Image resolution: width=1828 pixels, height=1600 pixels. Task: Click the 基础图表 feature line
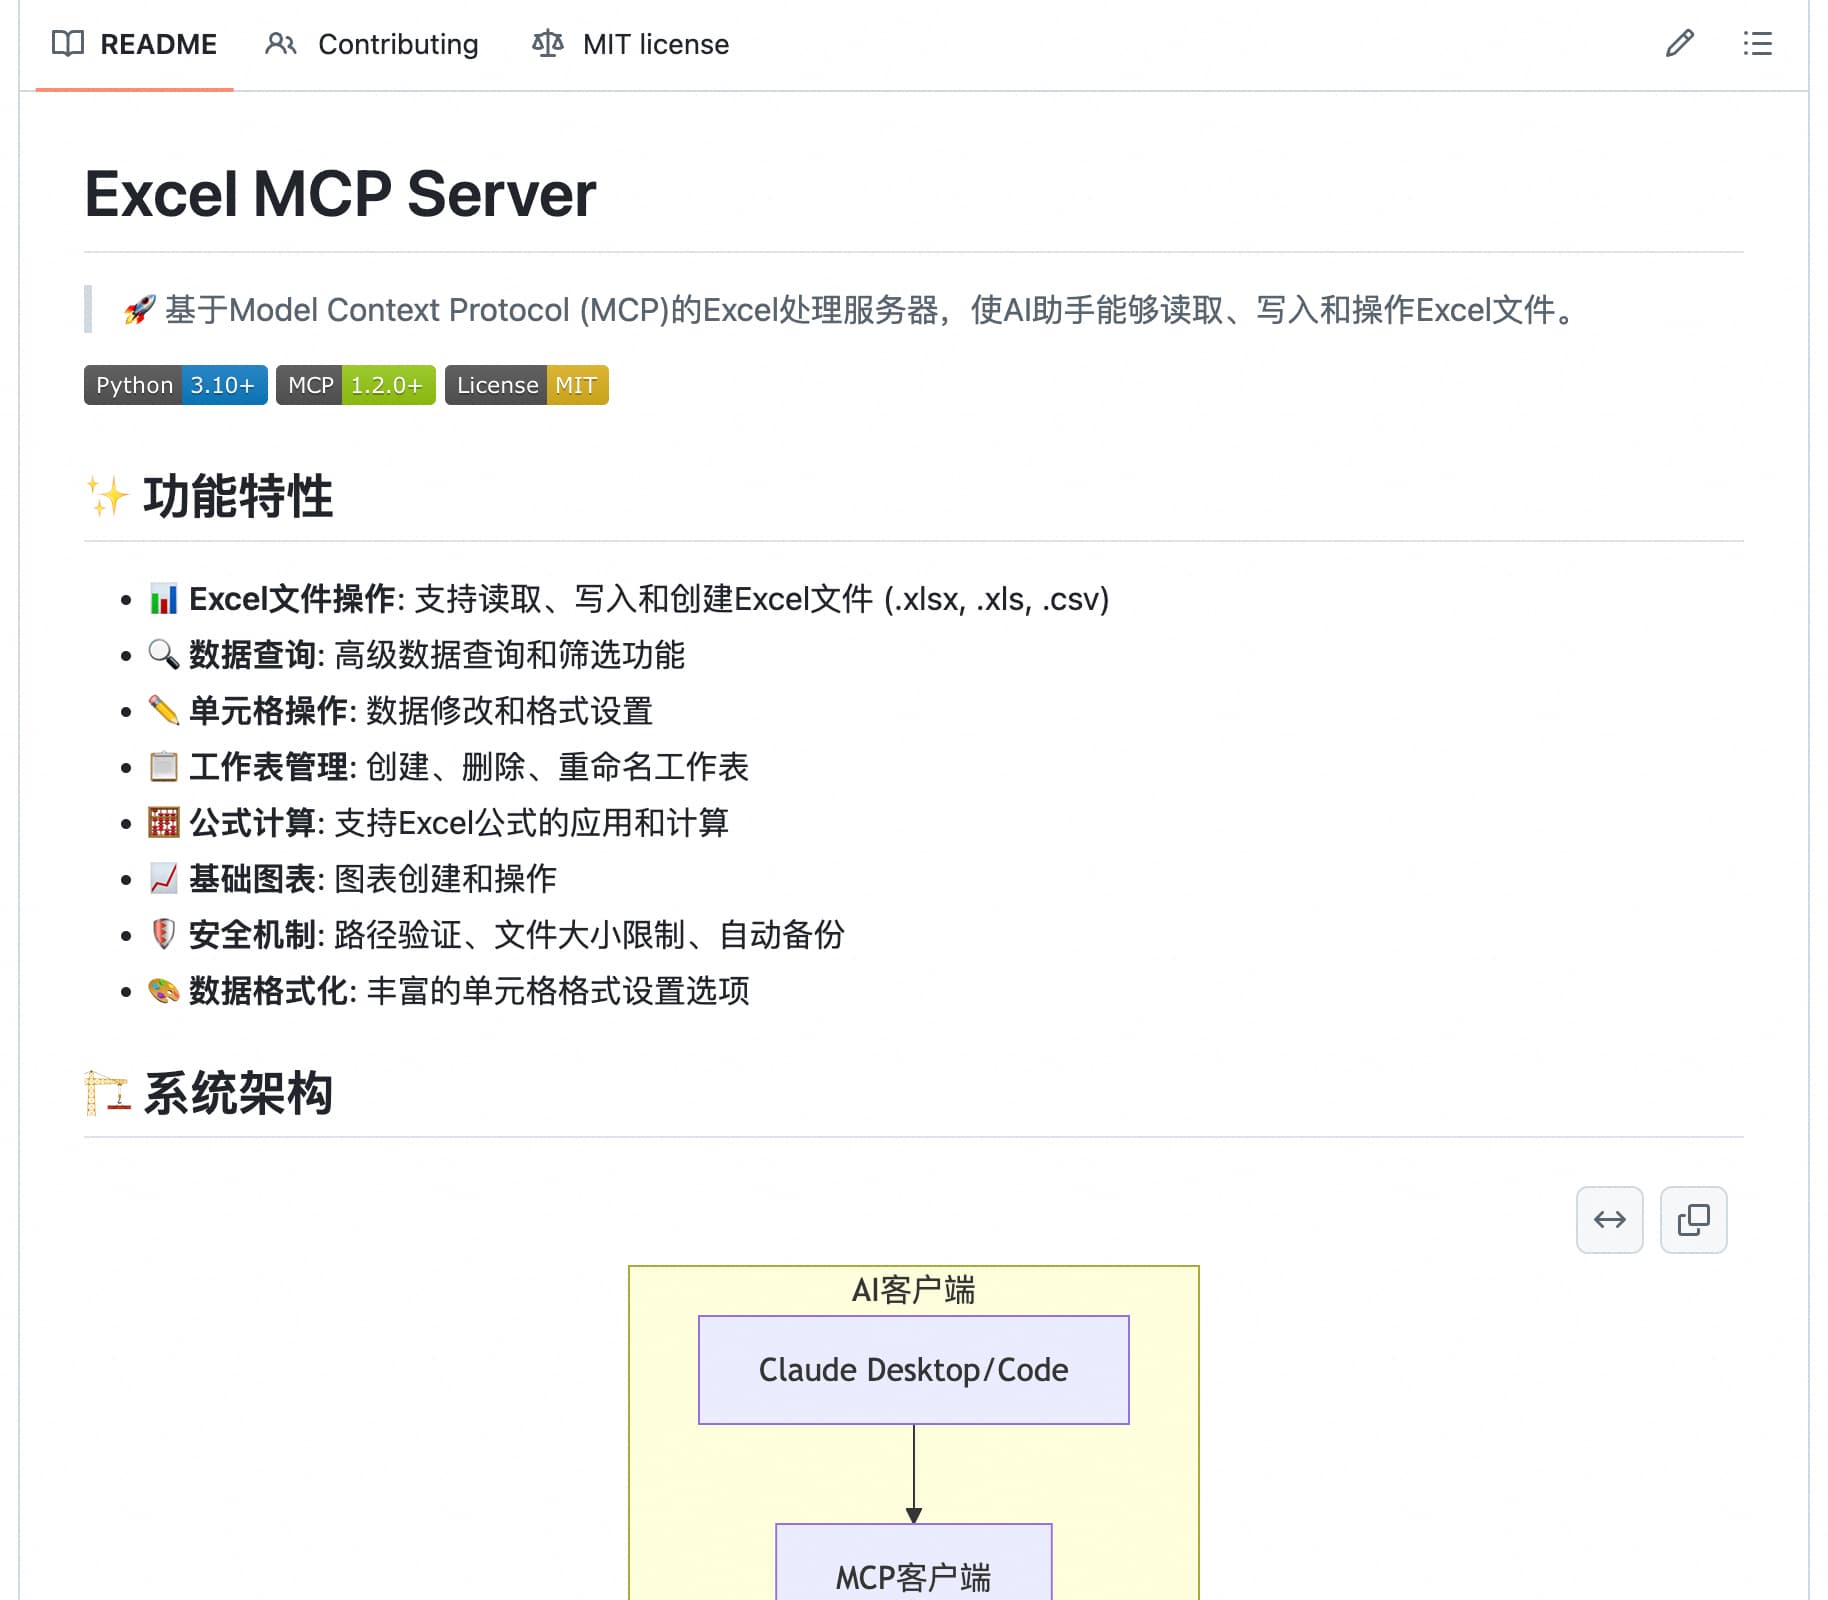353,879
